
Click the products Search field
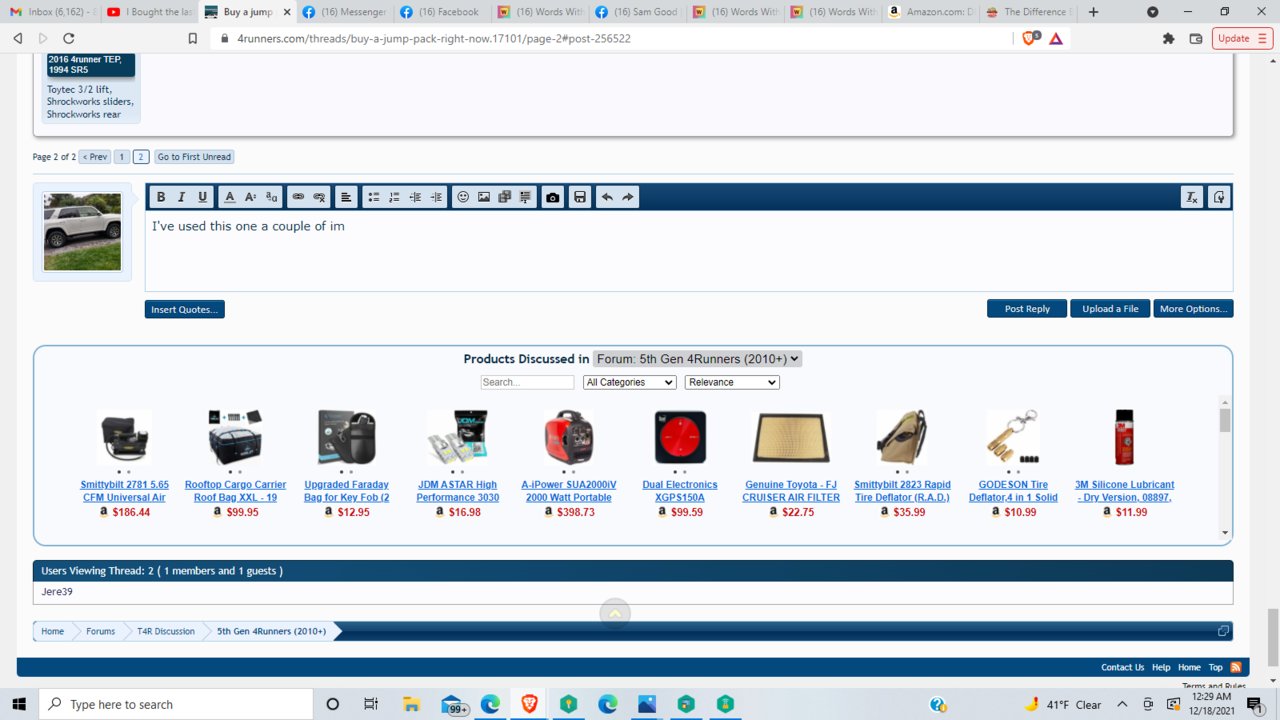527,382
